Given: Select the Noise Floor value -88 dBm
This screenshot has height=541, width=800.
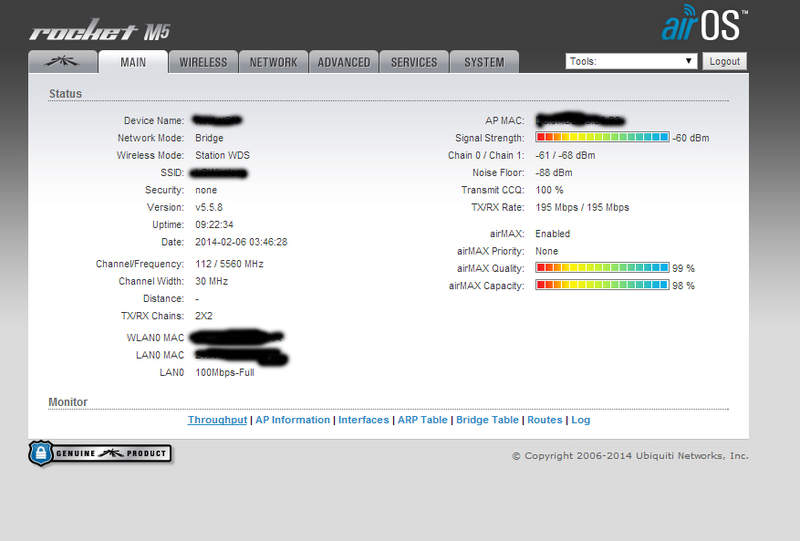Looking at the screenshot, I should click(x=554, y=173).
